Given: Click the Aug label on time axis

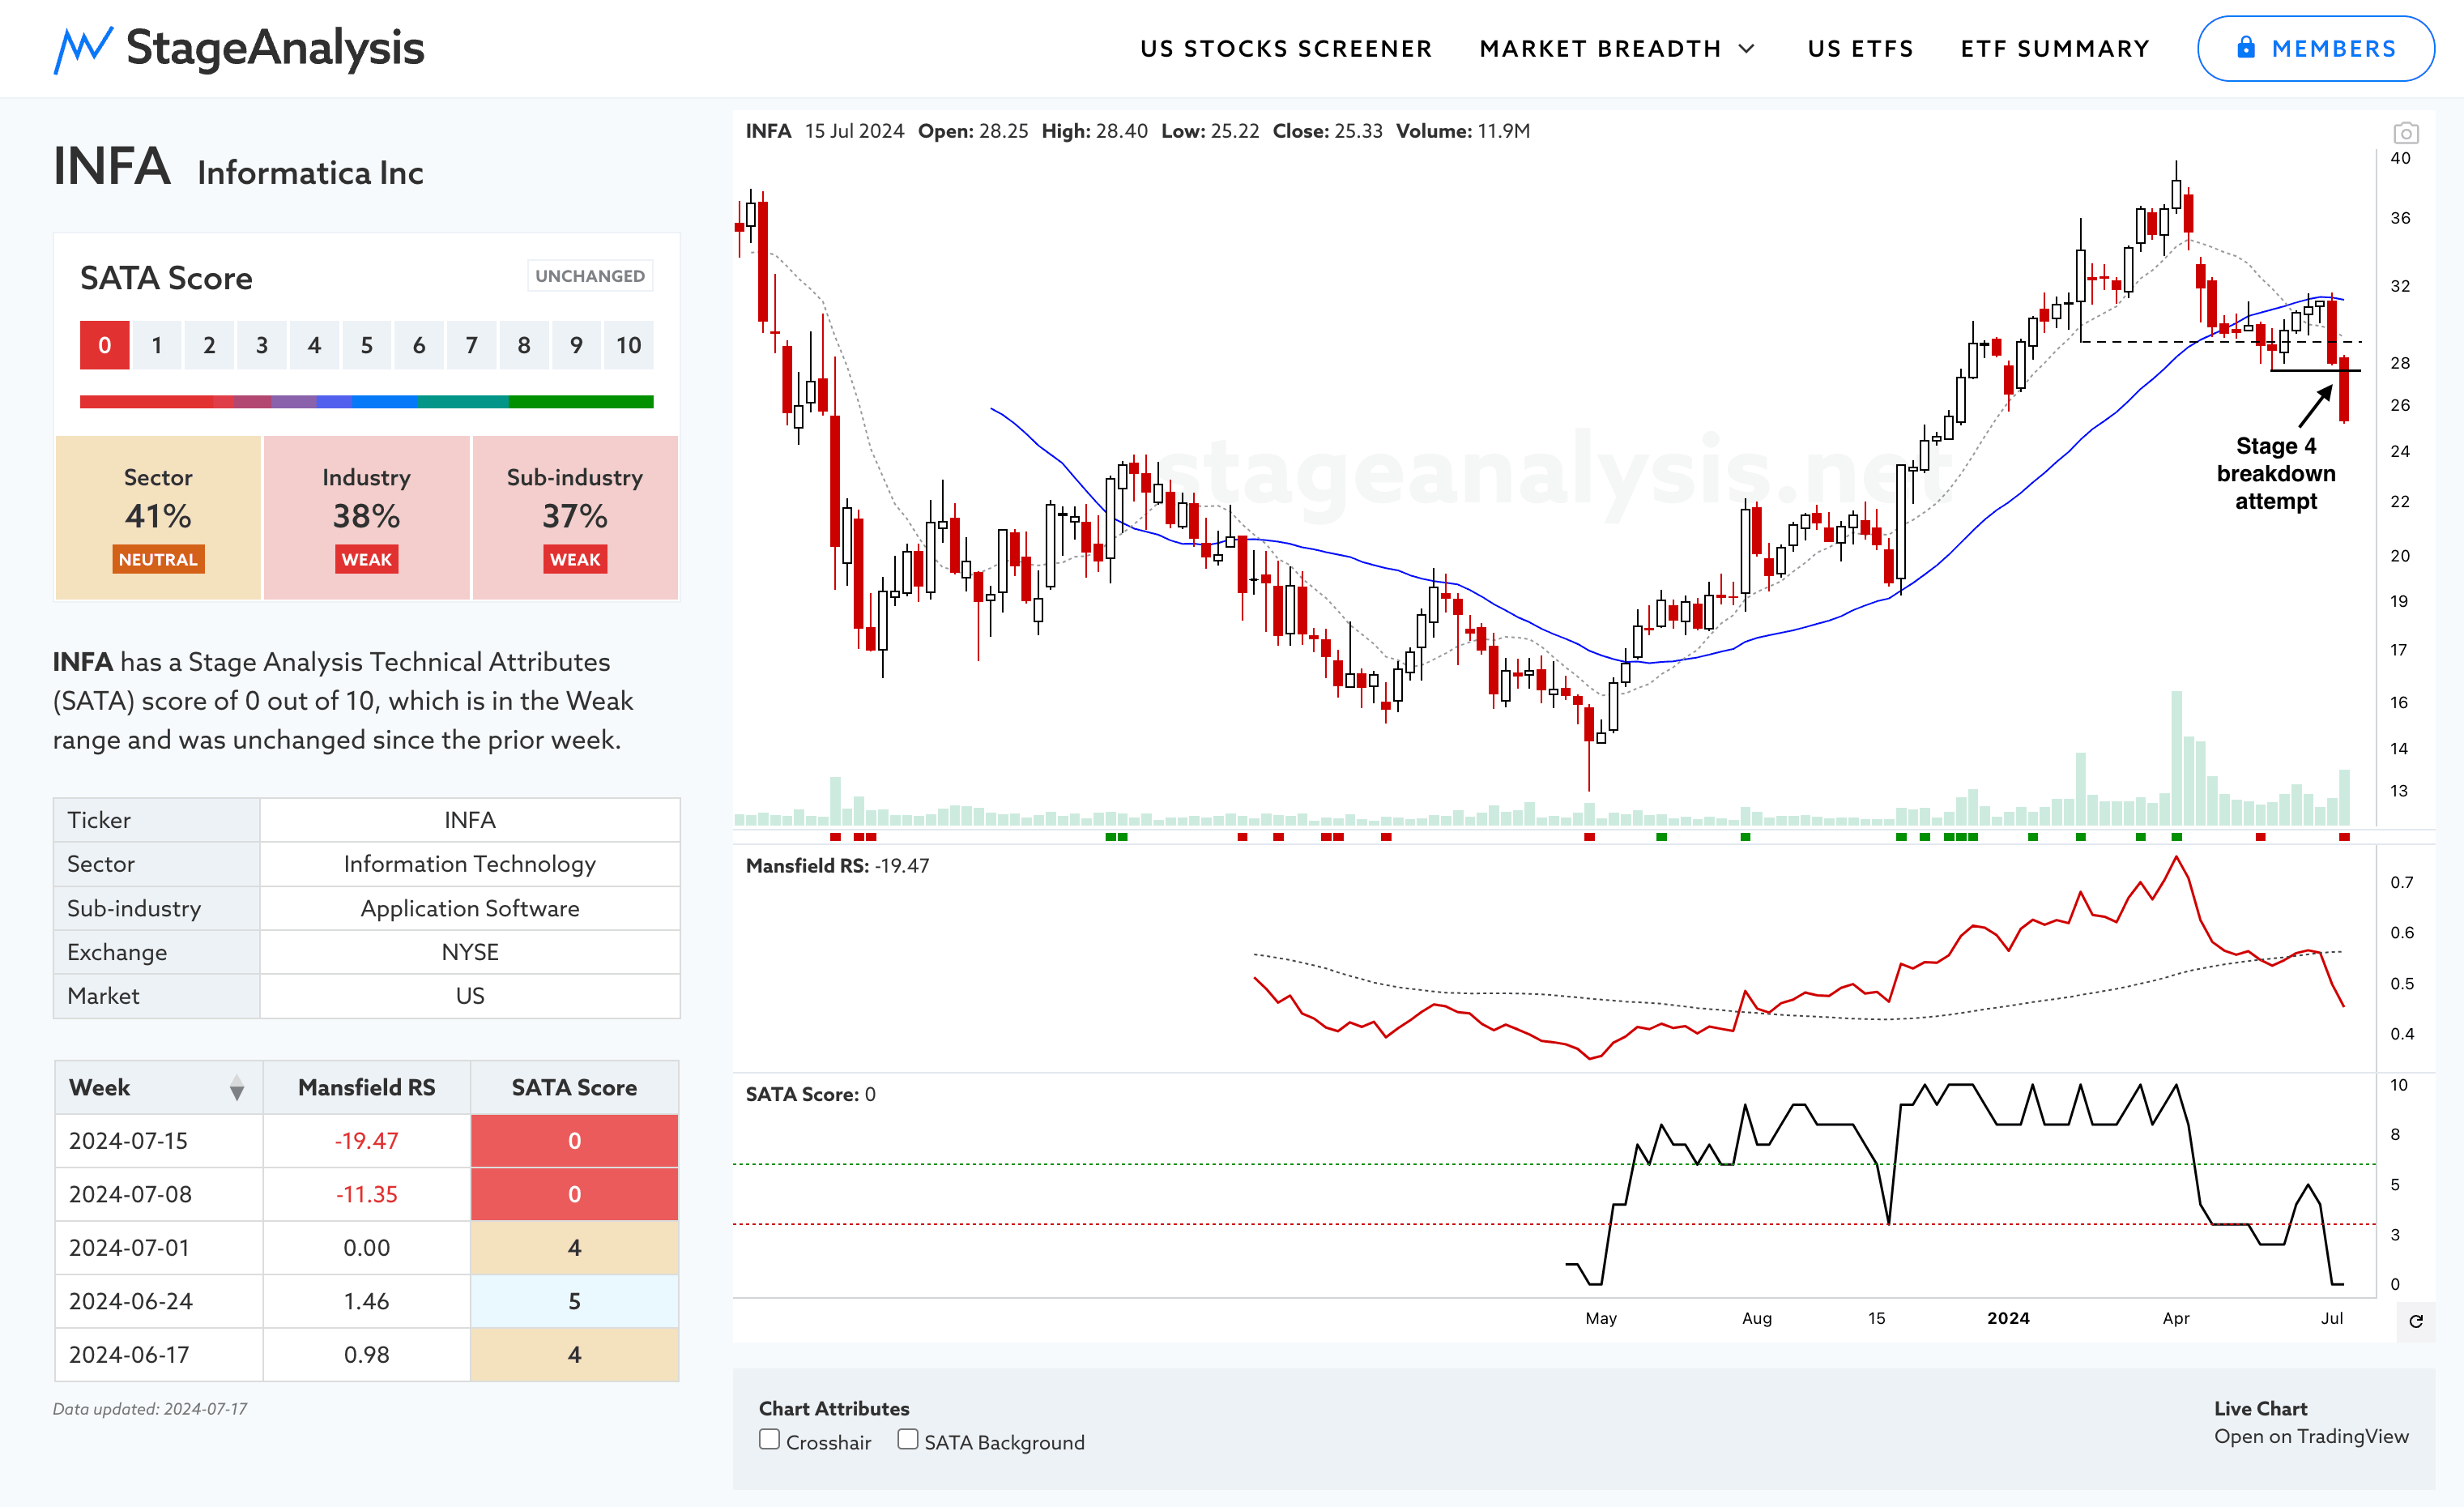Looking at the screenshot, I should point(1757,1318).
